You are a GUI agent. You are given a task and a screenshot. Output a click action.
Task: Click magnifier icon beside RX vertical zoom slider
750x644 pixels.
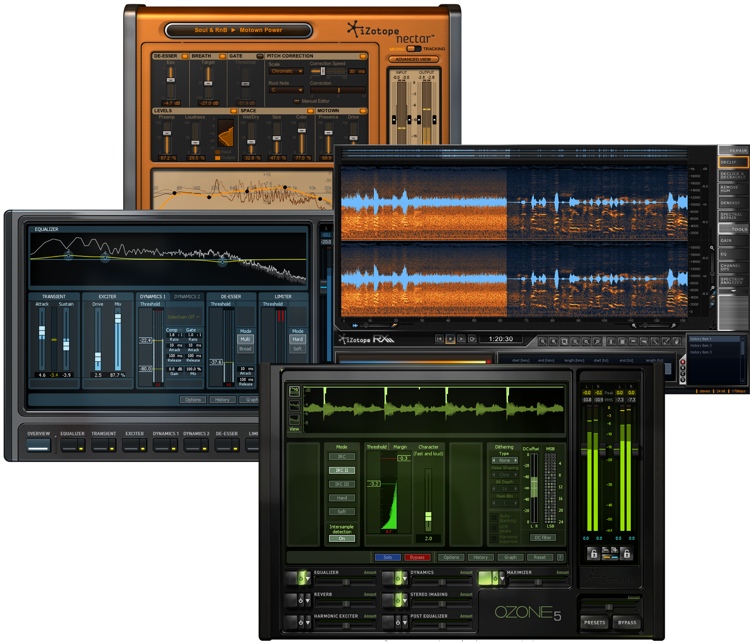click(712, 248)
